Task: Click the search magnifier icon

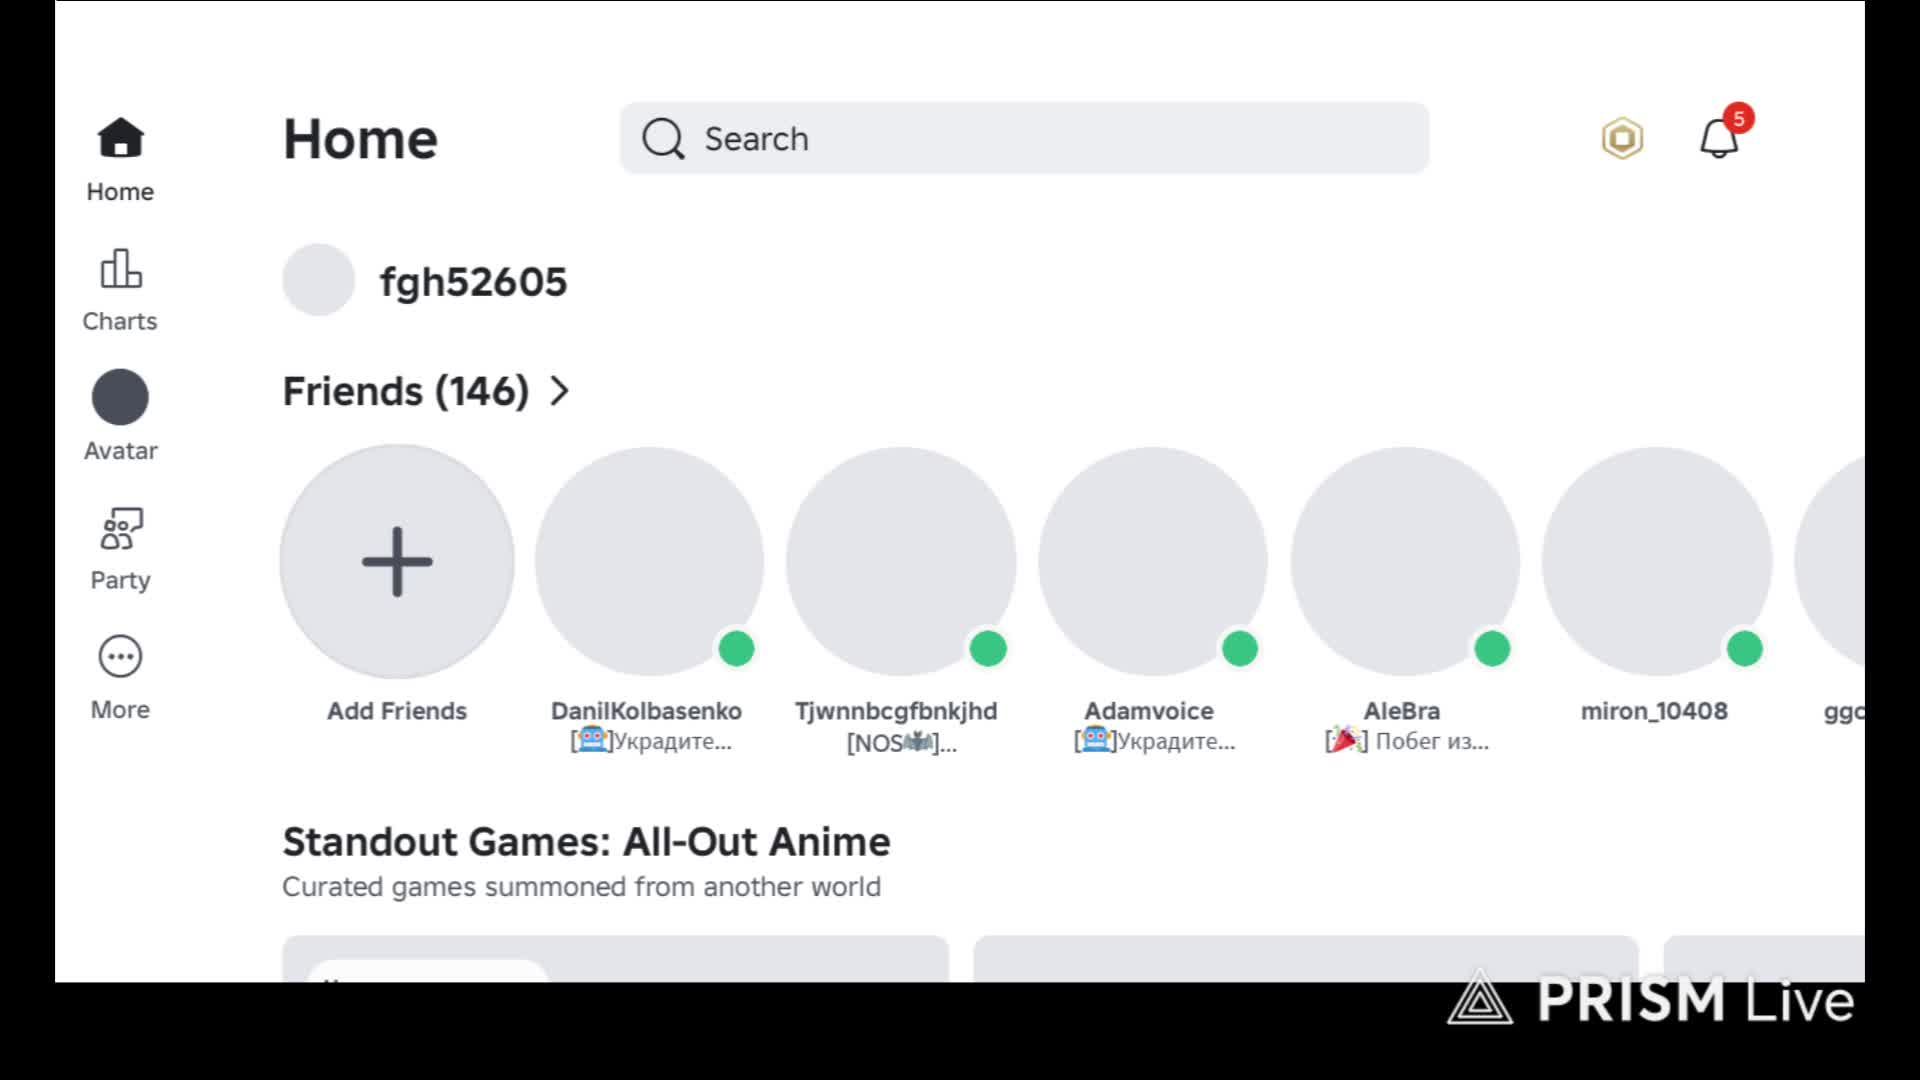Action: click(663, 139)
